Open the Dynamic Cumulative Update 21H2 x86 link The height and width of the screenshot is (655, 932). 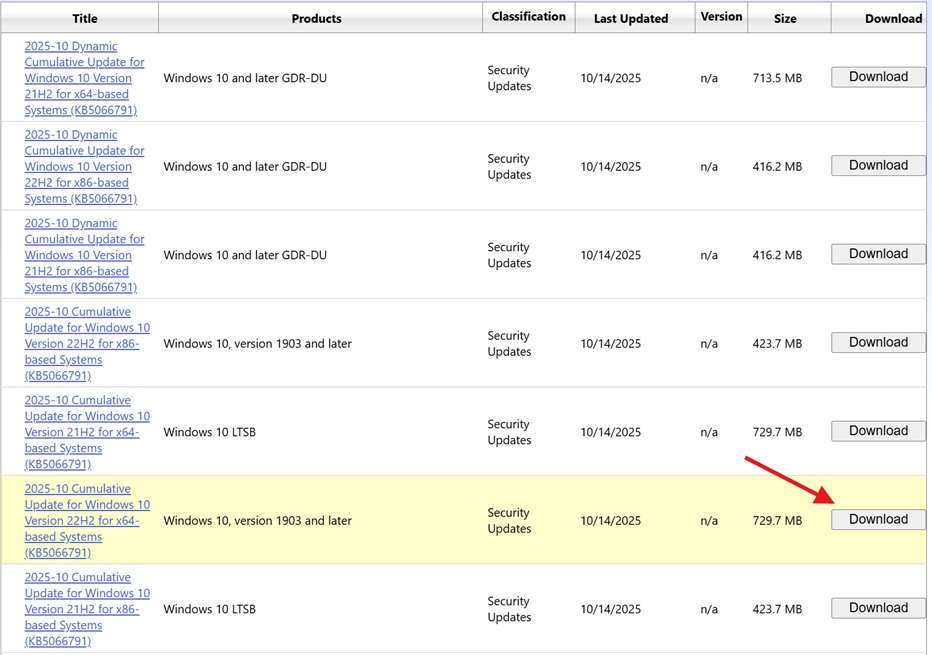(x=84, y=255)
